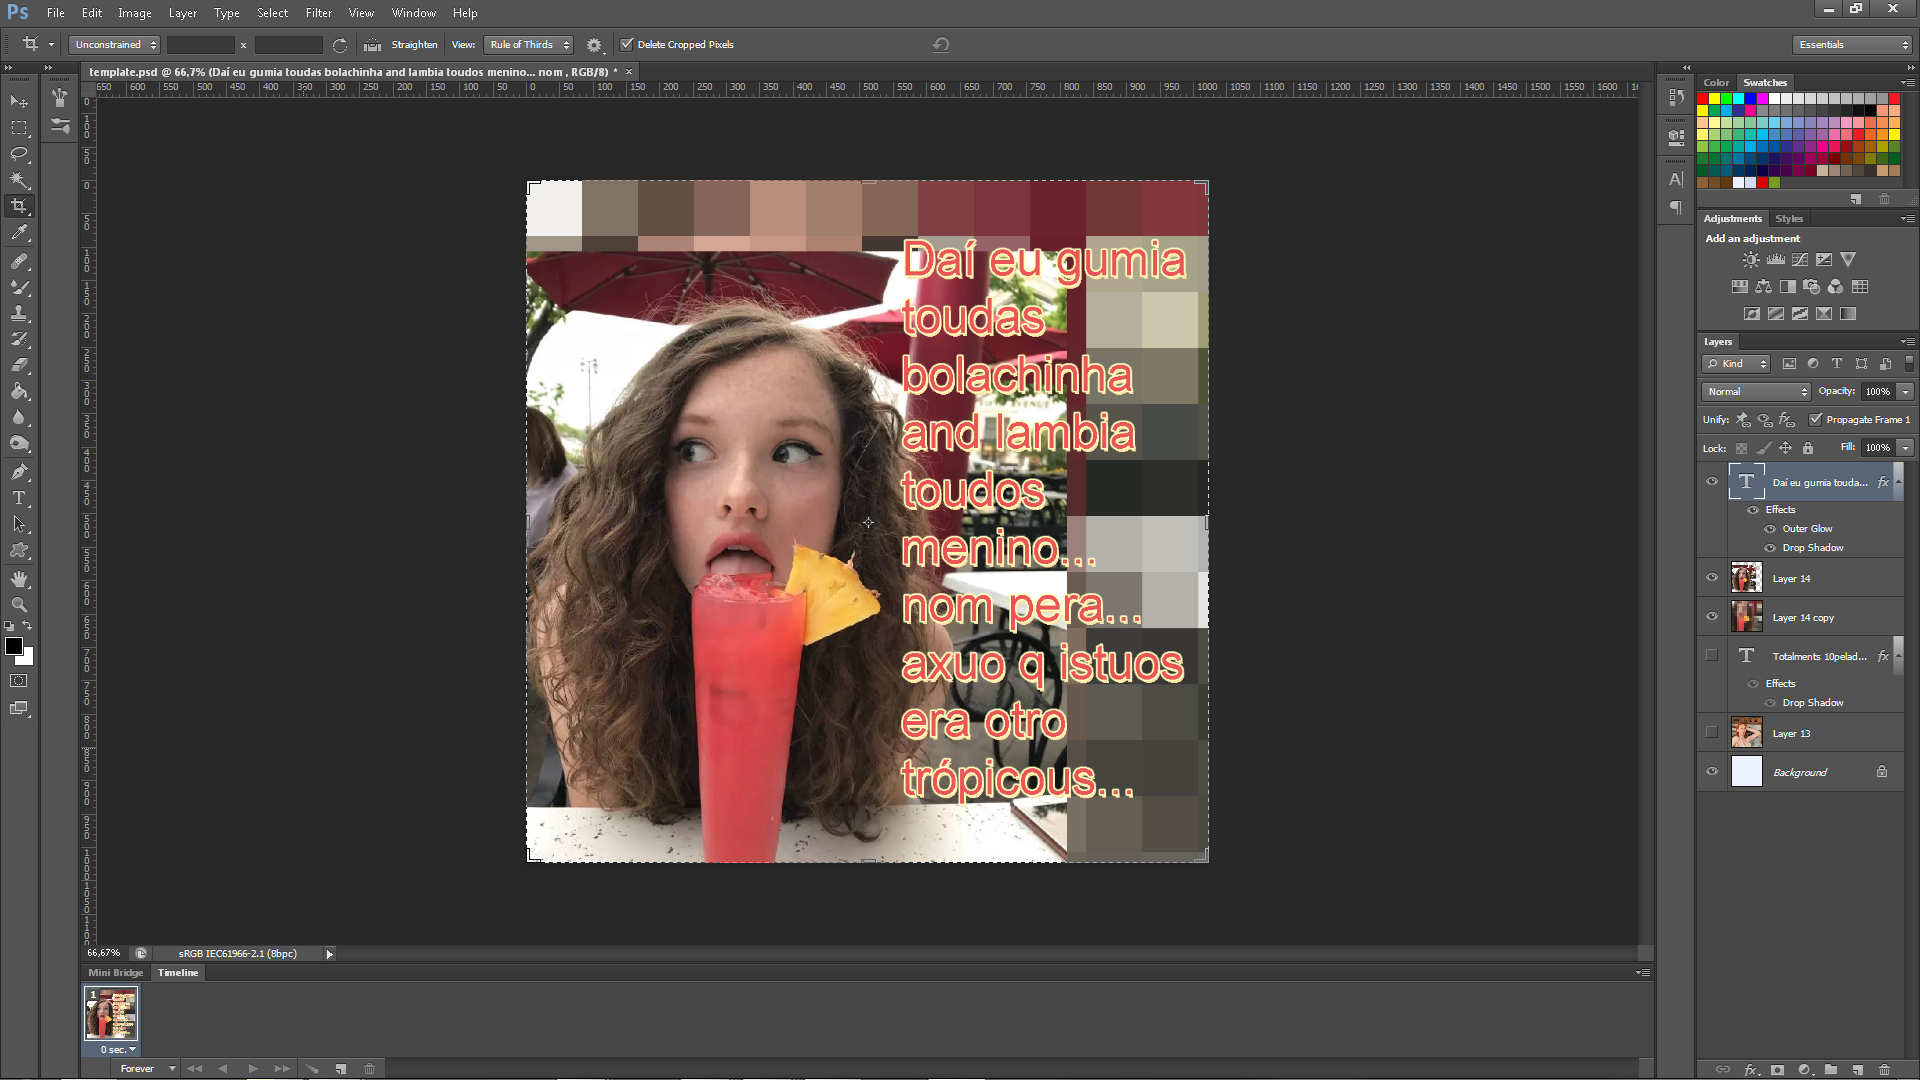Select the Zoom tool
Viewport: 1920px width, 1080px height.
coord(19,605)
